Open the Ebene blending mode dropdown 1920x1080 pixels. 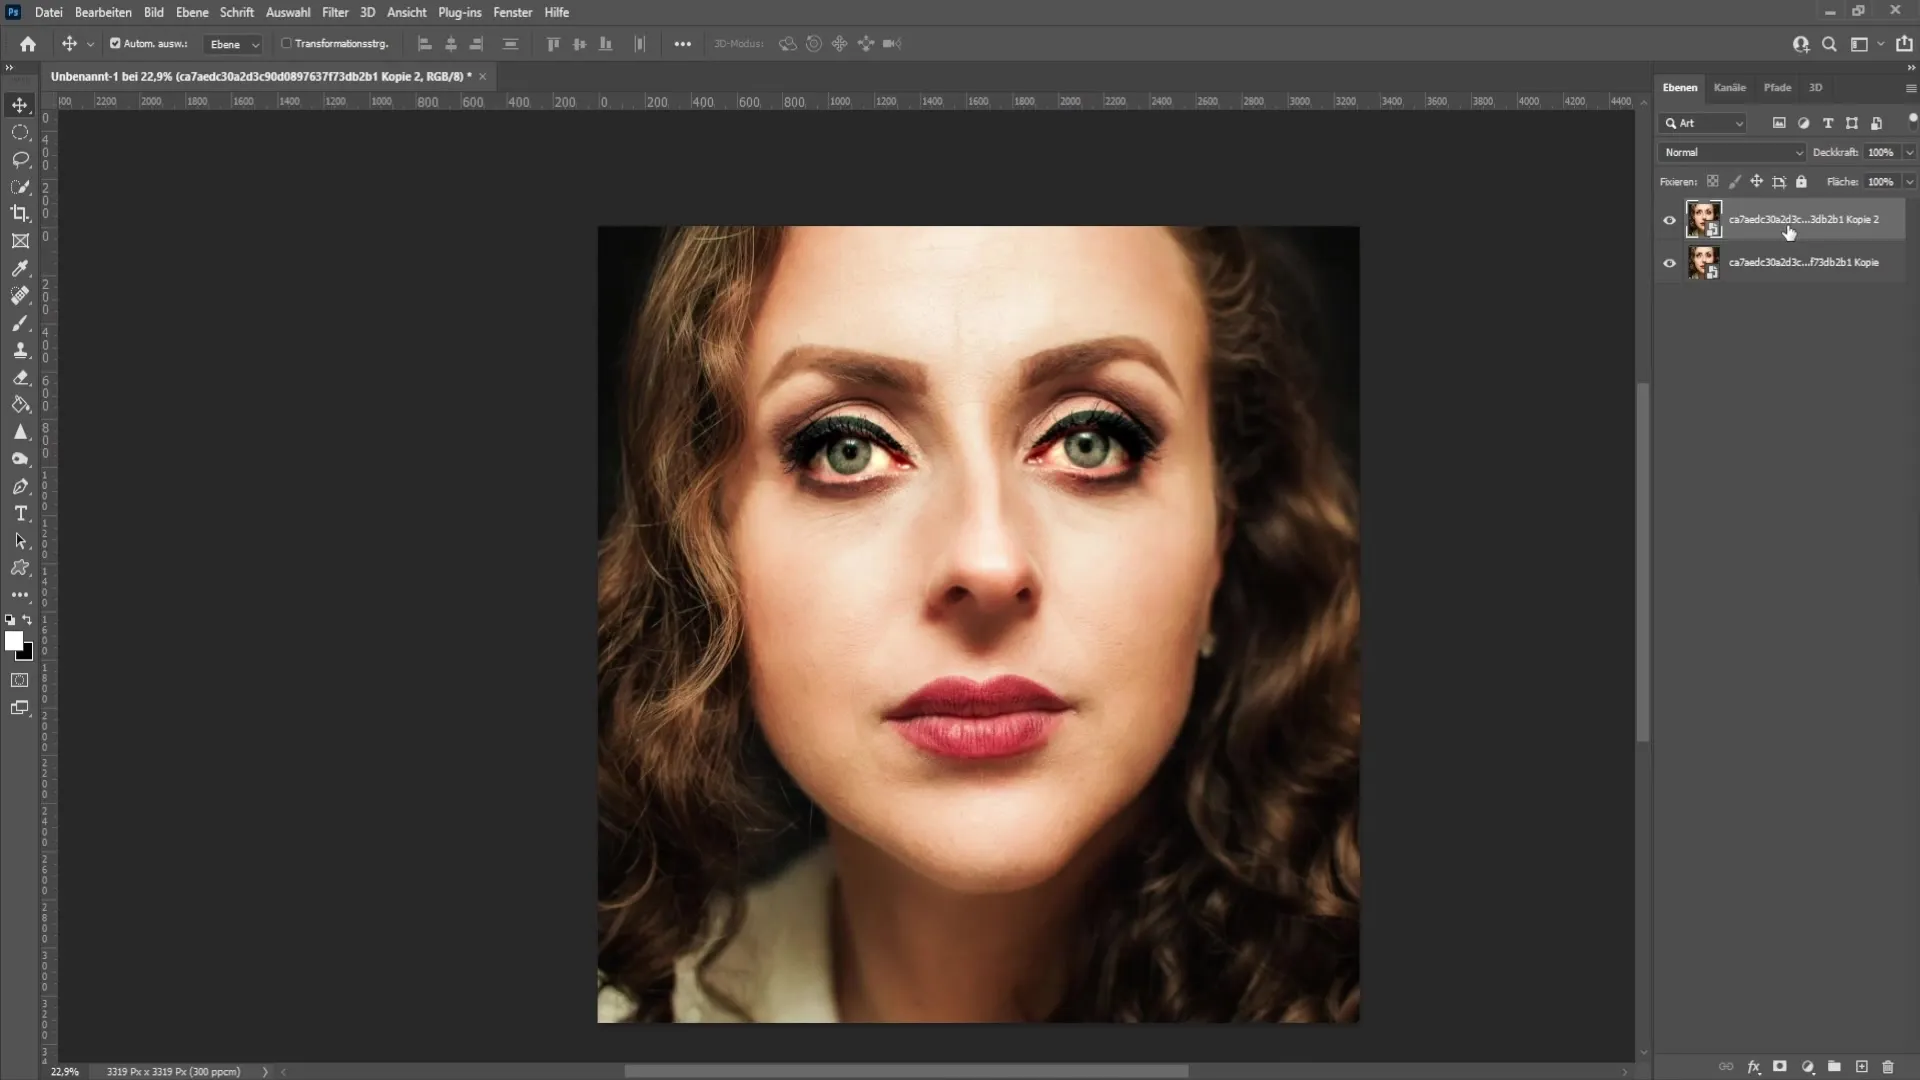1733,152
